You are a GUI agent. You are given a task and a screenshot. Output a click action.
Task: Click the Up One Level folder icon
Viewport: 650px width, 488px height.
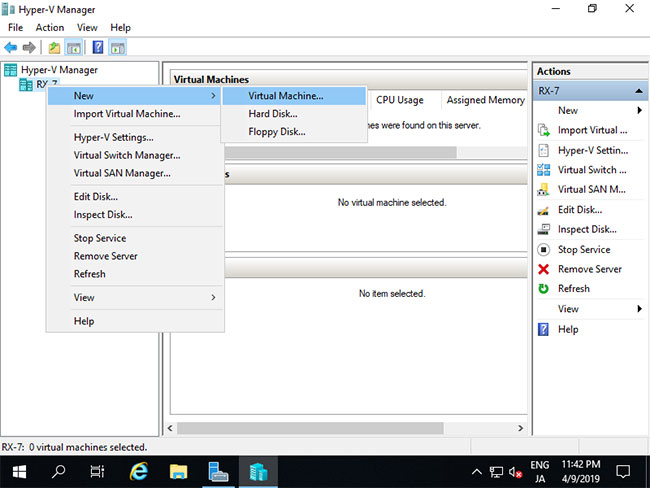[54, 48]
